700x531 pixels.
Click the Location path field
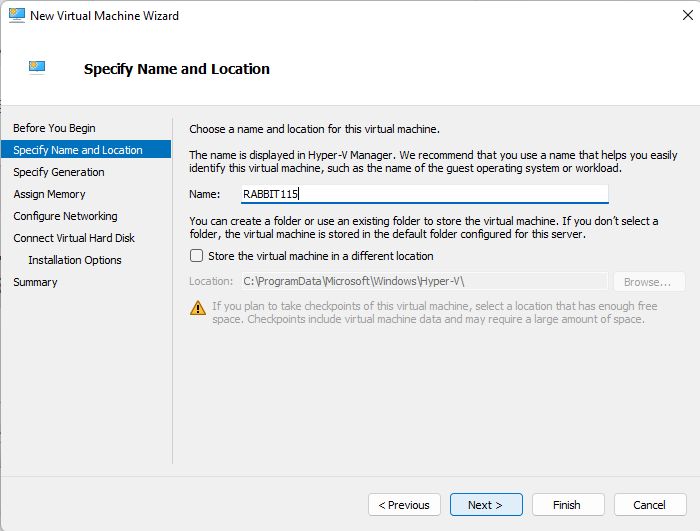pyautogui.click(x=425, y=281)
